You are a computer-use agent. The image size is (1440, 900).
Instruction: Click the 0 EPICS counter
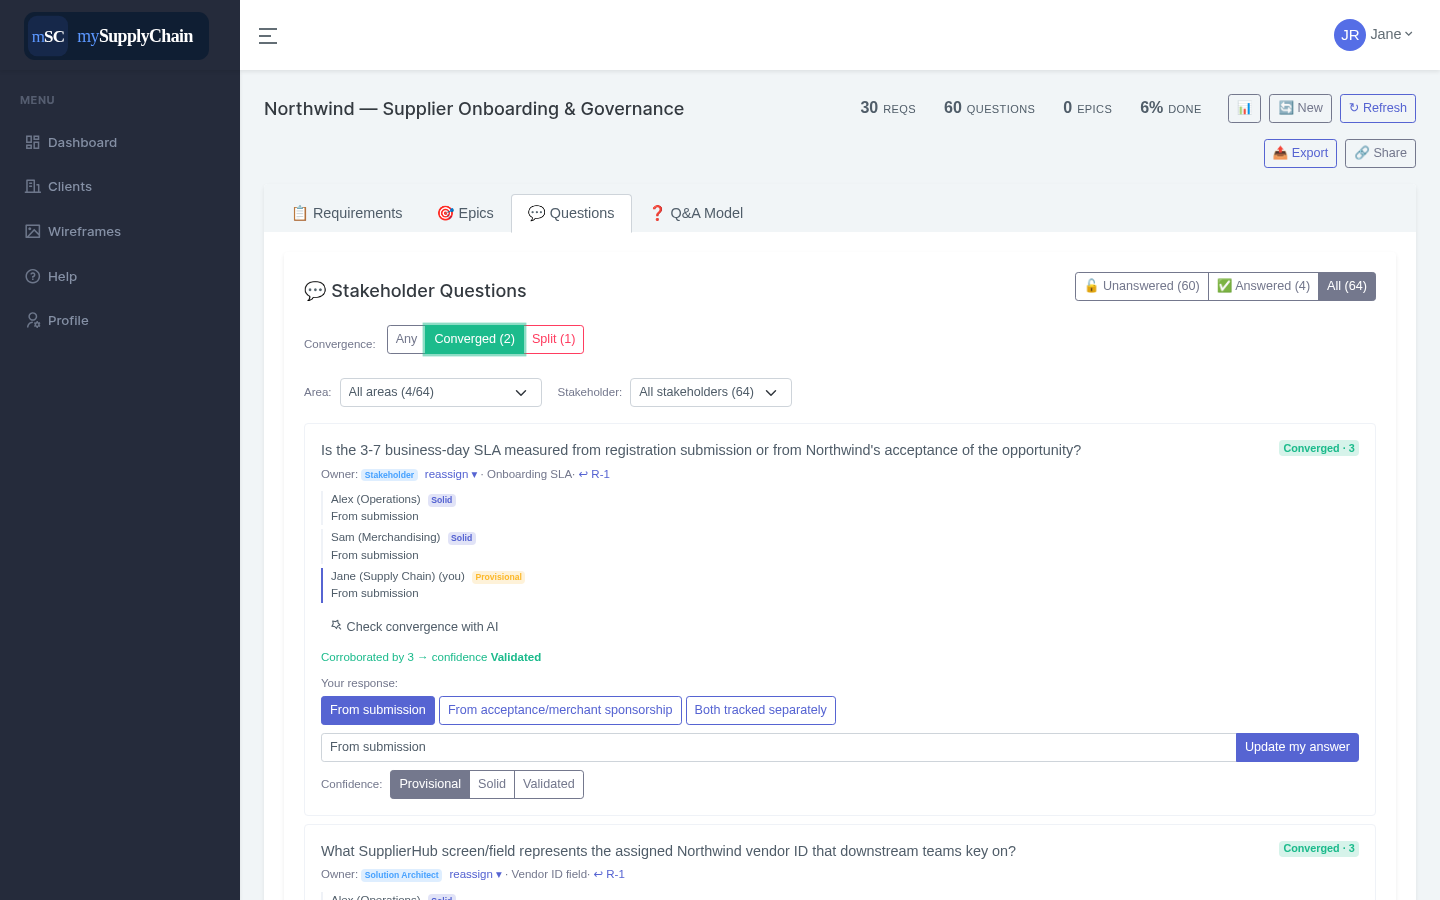click(x=1087, y=108)
